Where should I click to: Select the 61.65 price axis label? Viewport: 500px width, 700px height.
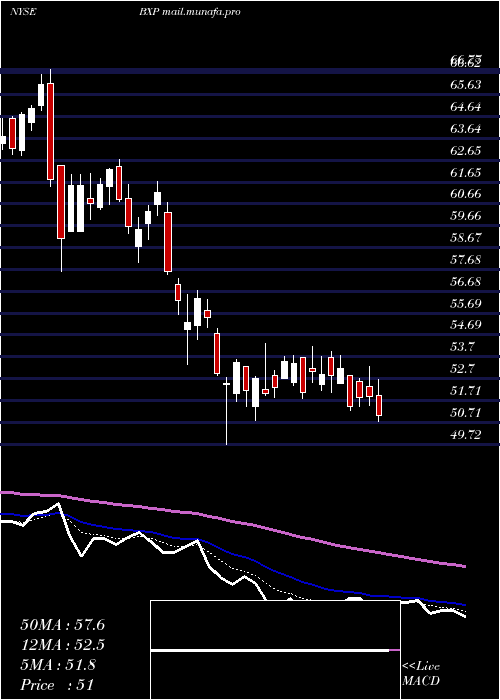tap(466, 172)
